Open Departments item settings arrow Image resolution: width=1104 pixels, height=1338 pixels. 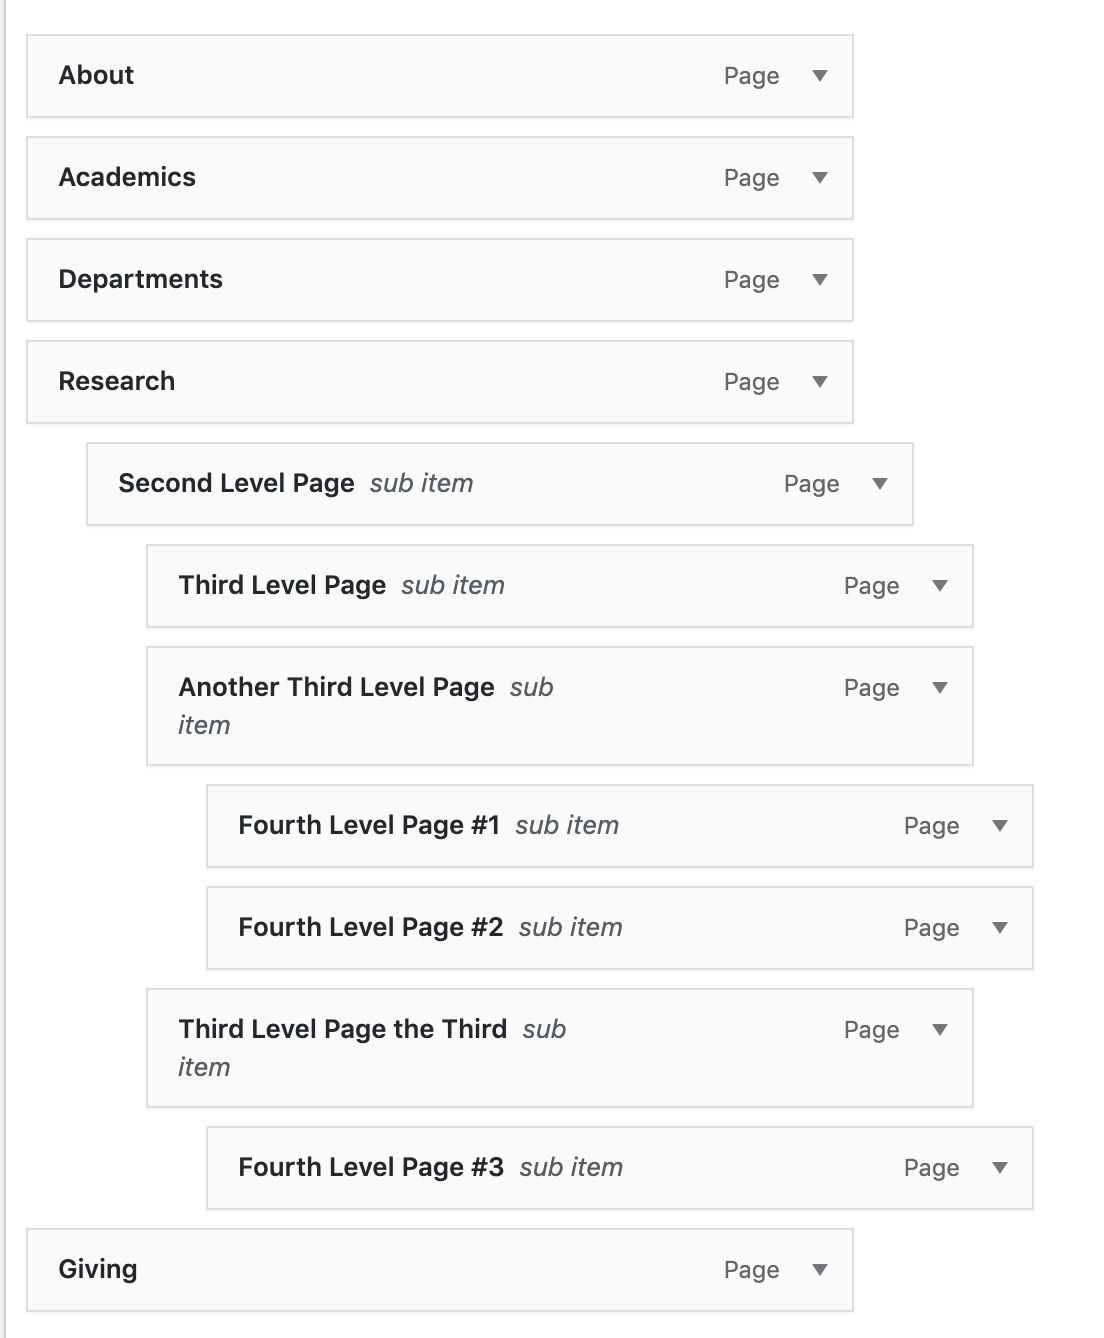pos(820,280)
